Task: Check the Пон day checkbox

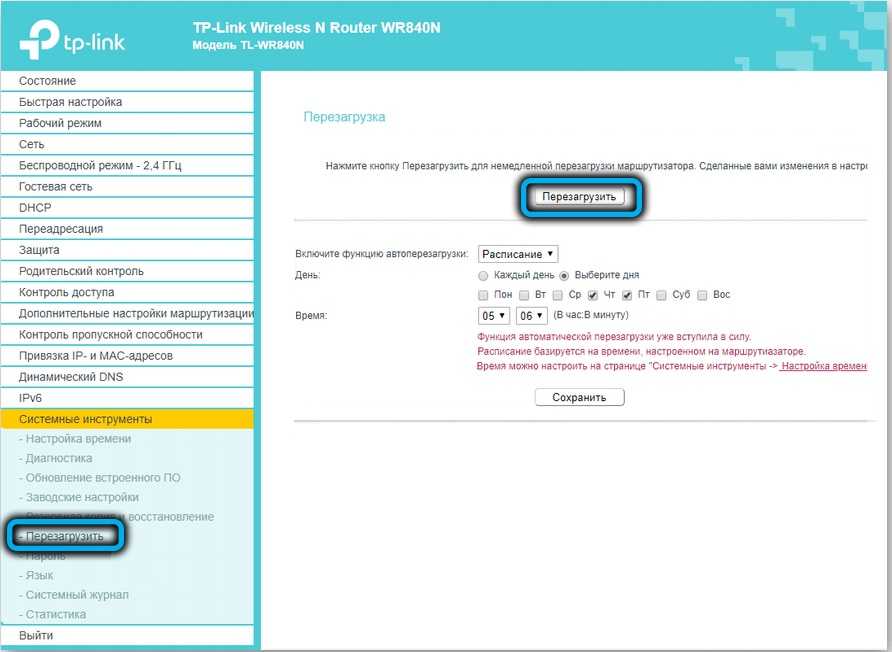Action: point(484,295)
